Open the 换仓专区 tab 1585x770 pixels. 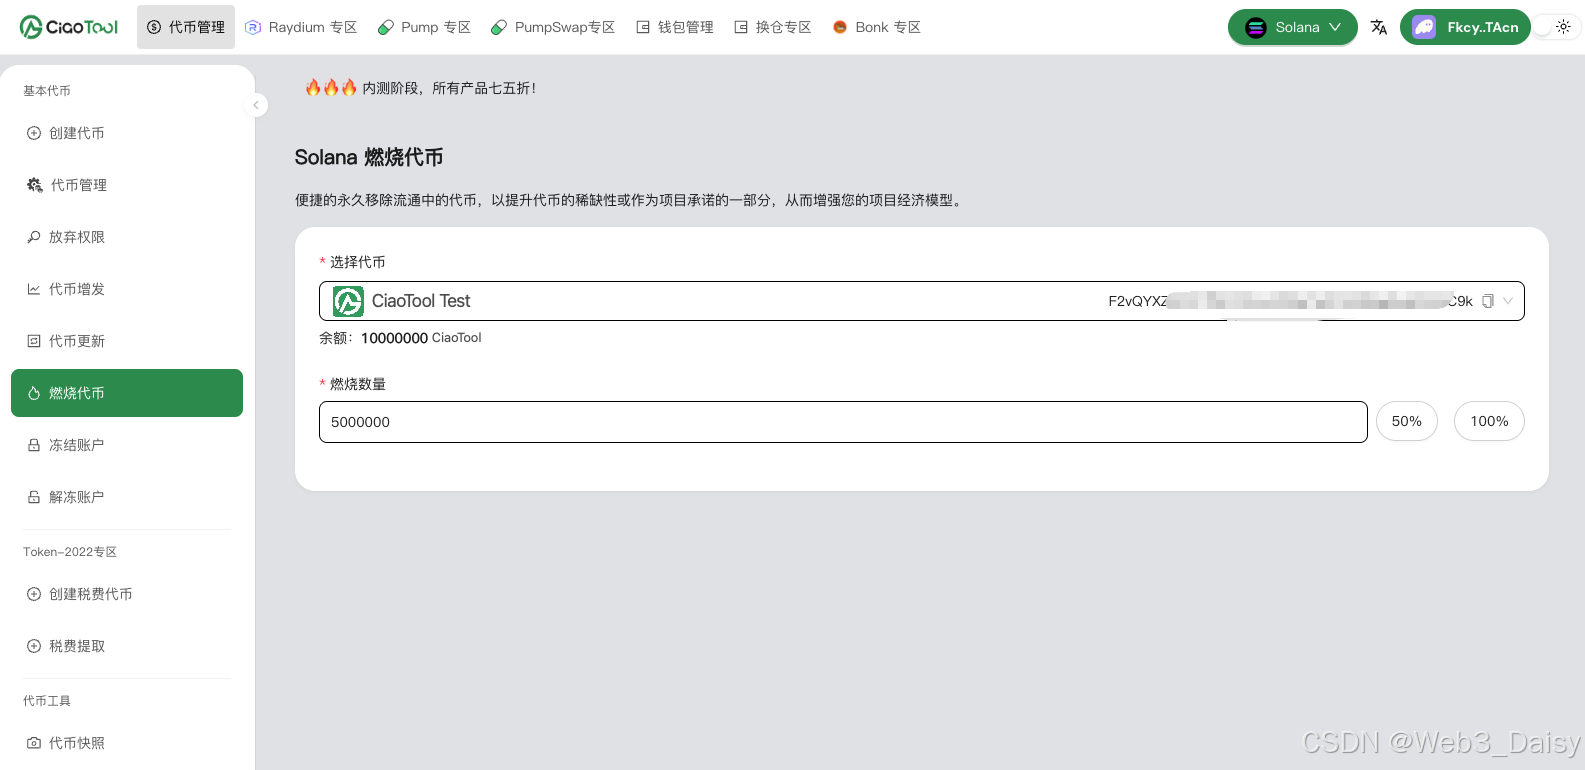tap(773, 27)
